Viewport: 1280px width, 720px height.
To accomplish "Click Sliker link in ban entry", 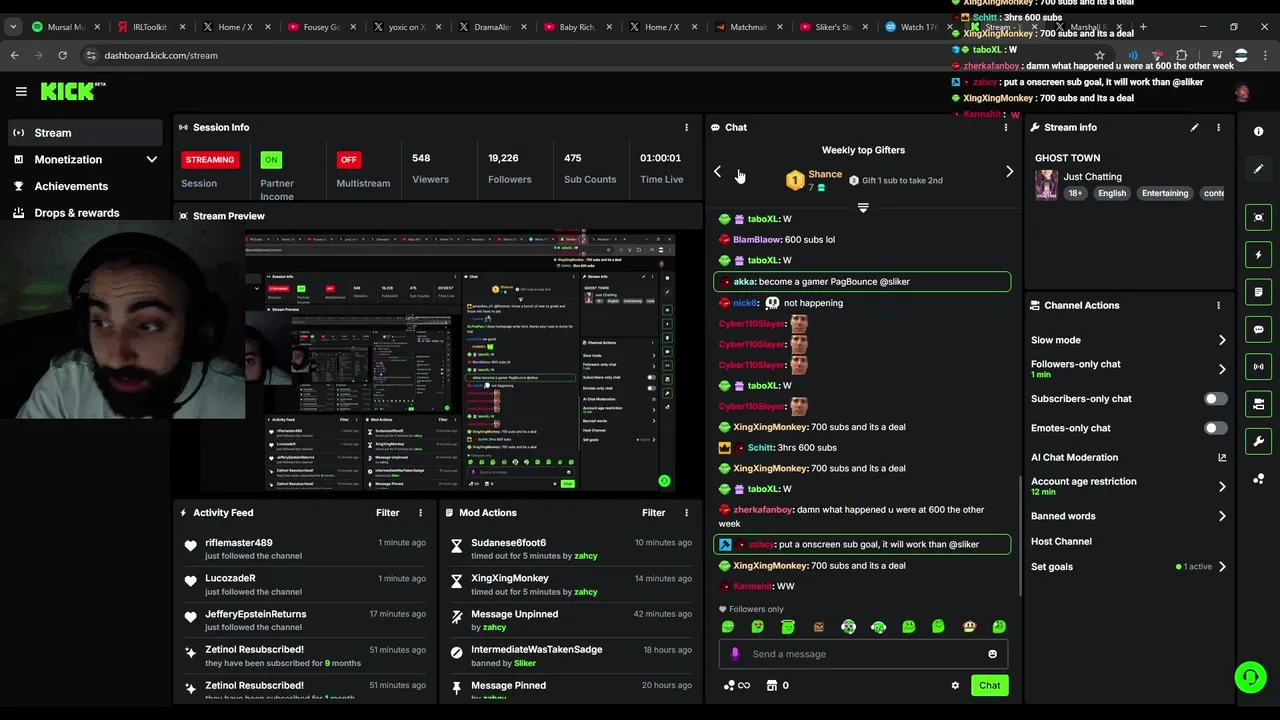I will 525,663.
